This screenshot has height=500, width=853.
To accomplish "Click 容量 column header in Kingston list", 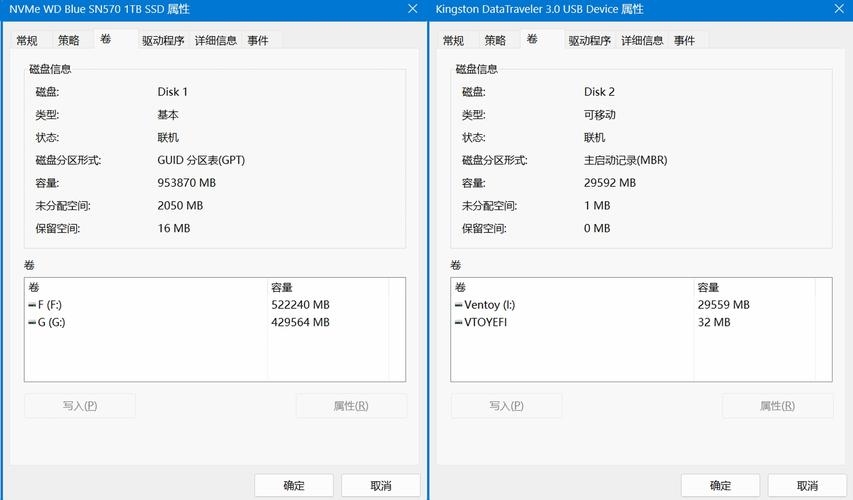I will [x=755, y=287].
